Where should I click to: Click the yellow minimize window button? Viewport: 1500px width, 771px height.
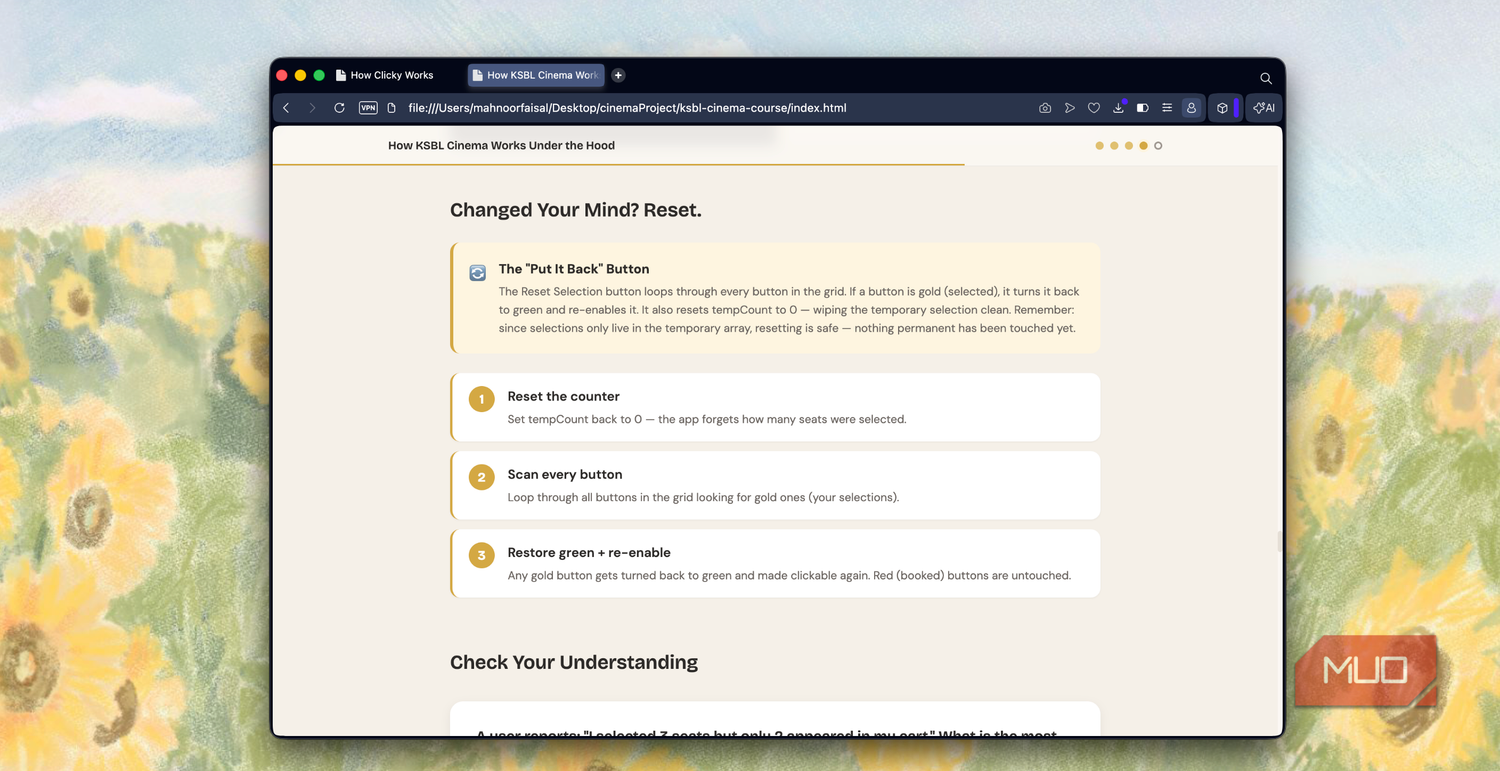coord(300,75)
